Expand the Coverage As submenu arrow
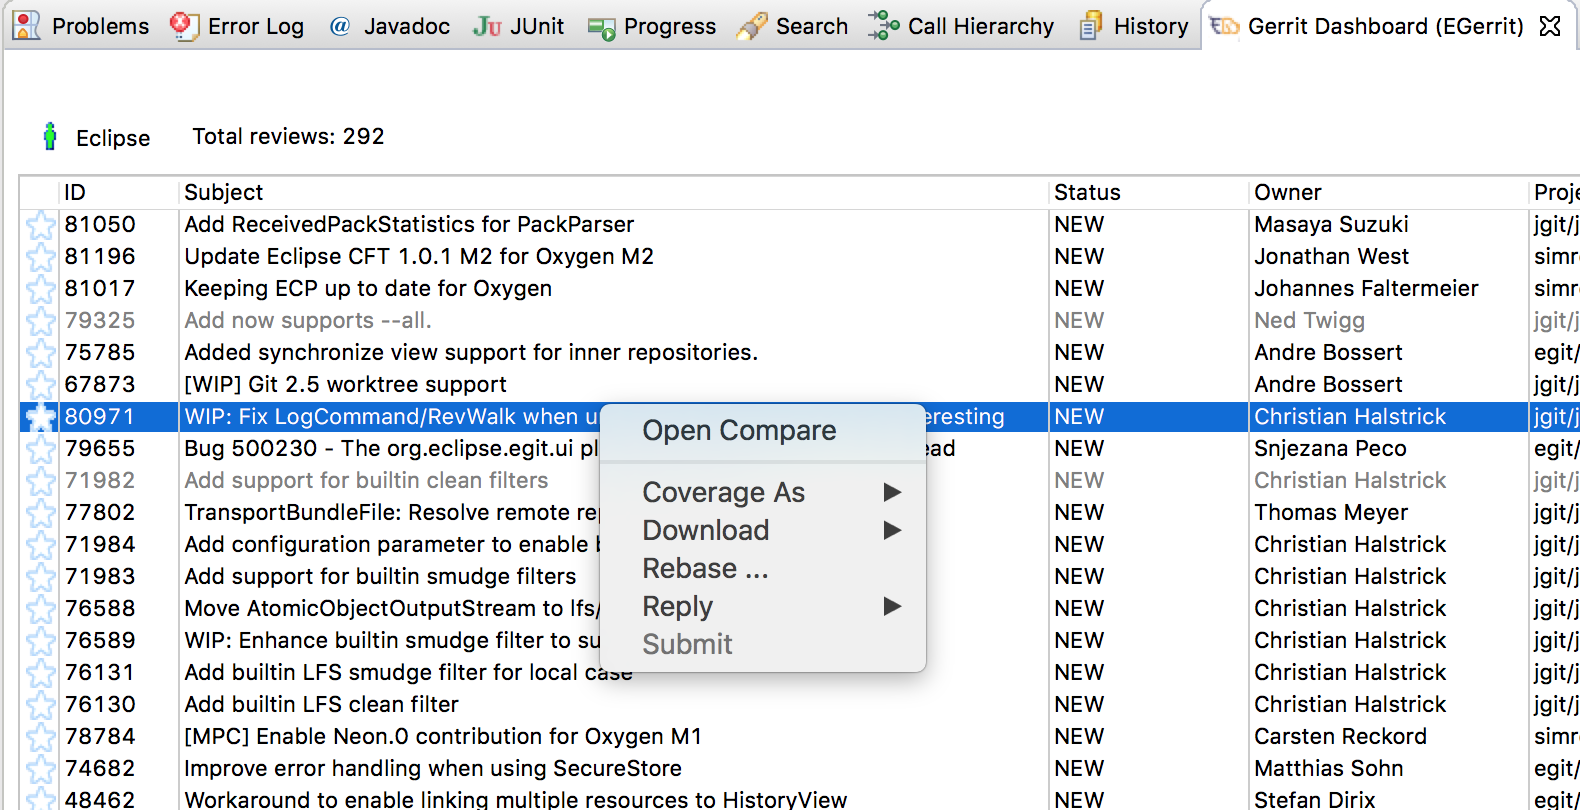 click(x=892, y=492)
